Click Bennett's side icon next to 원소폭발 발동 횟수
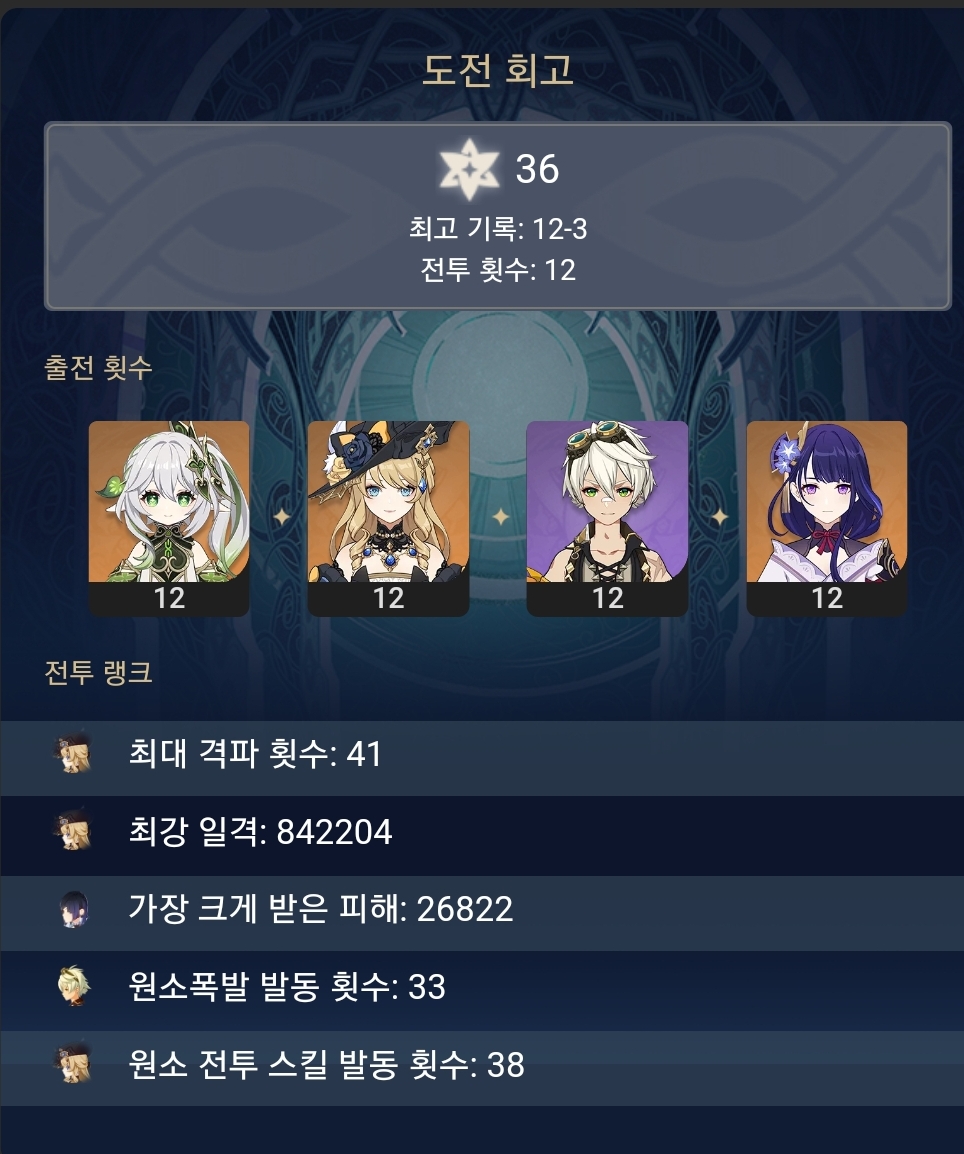 pyautogui.click(x=74, y=986)
